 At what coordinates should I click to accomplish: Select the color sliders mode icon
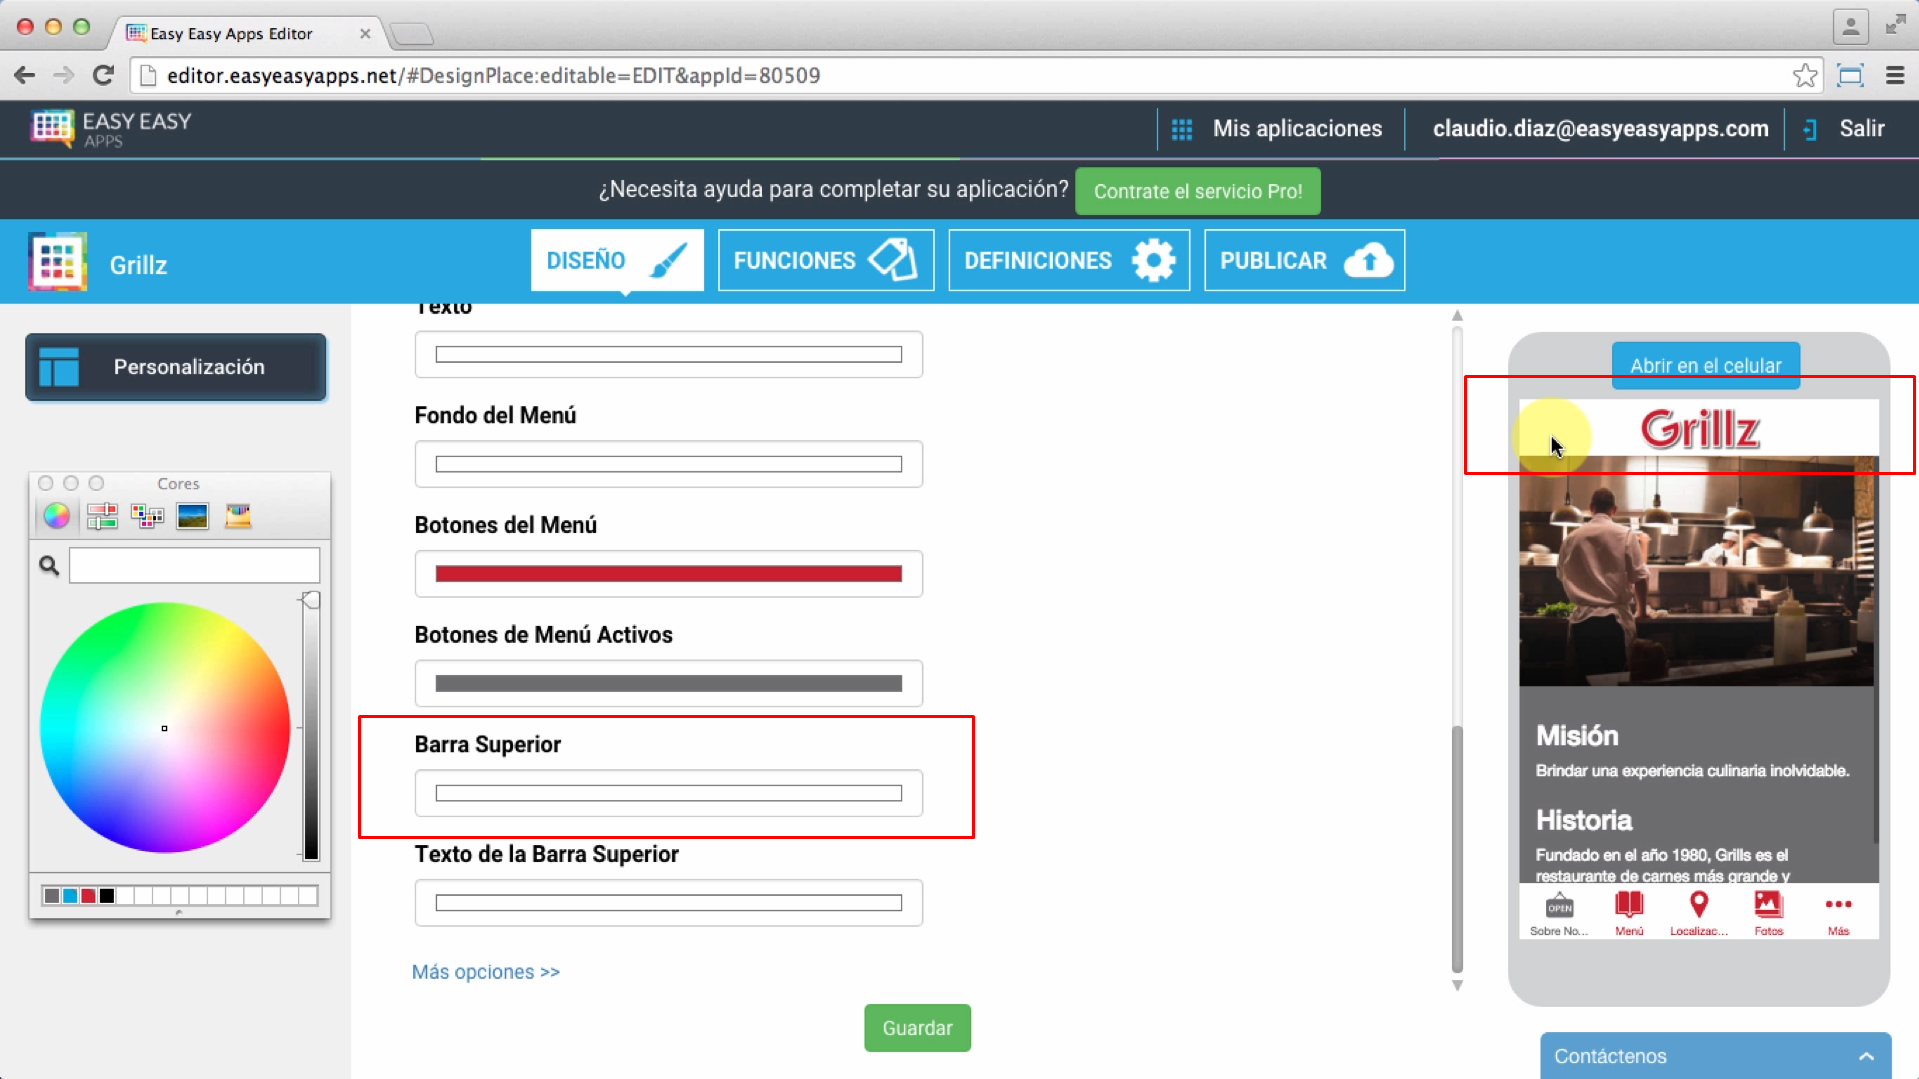102,516
